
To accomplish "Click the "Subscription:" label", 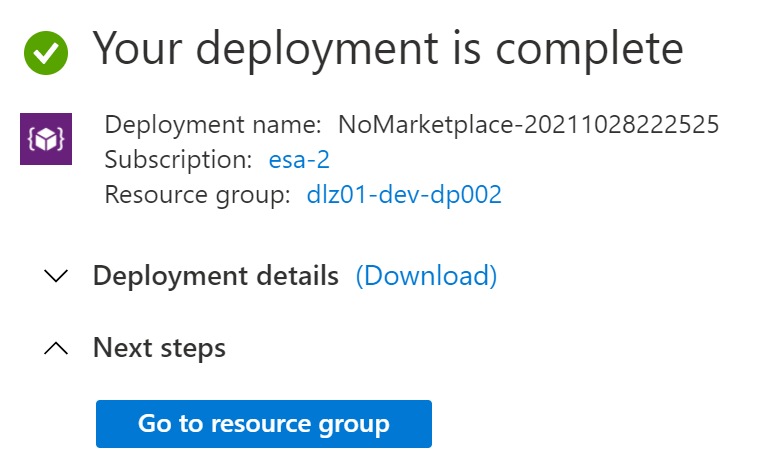I will [178, 160].
